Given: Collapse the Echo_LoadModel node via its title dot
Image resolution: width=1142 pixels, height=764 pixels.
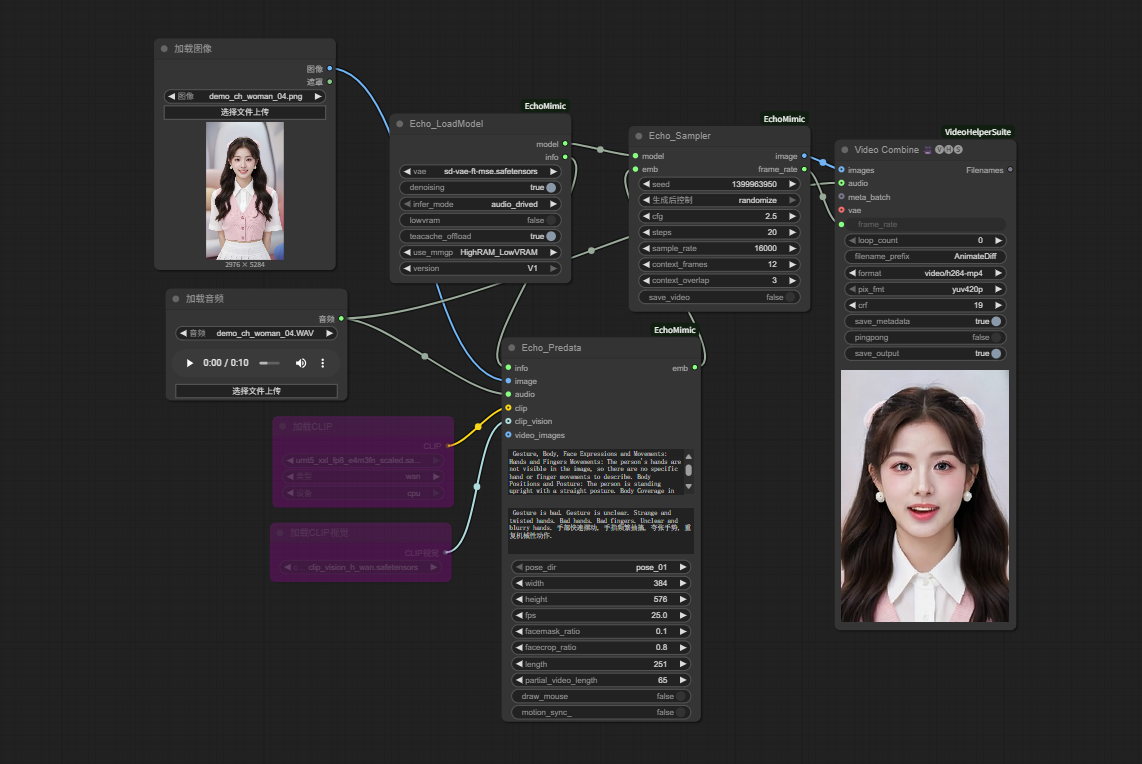Looking at the screenshot, I should pyautogui.click(x=399, y=124).
